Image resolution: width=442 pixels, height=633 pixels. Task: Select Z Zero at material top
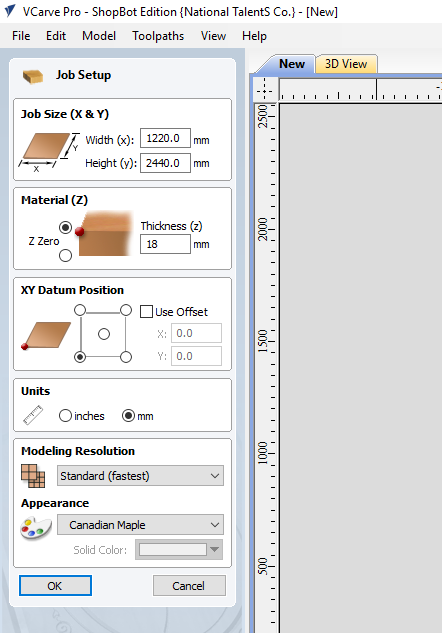65,227
